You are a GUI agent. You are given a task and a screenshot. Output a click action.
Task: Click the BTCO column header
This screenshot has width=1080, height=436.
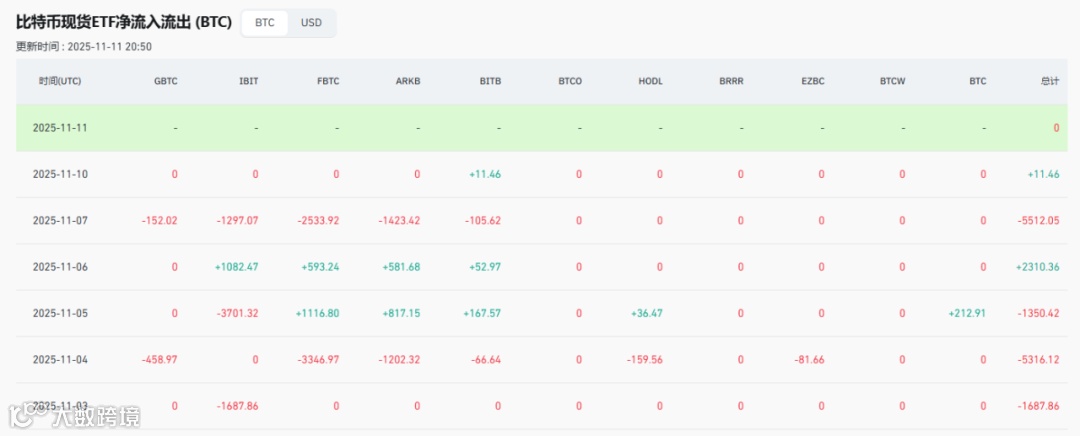tap(570, 81)
